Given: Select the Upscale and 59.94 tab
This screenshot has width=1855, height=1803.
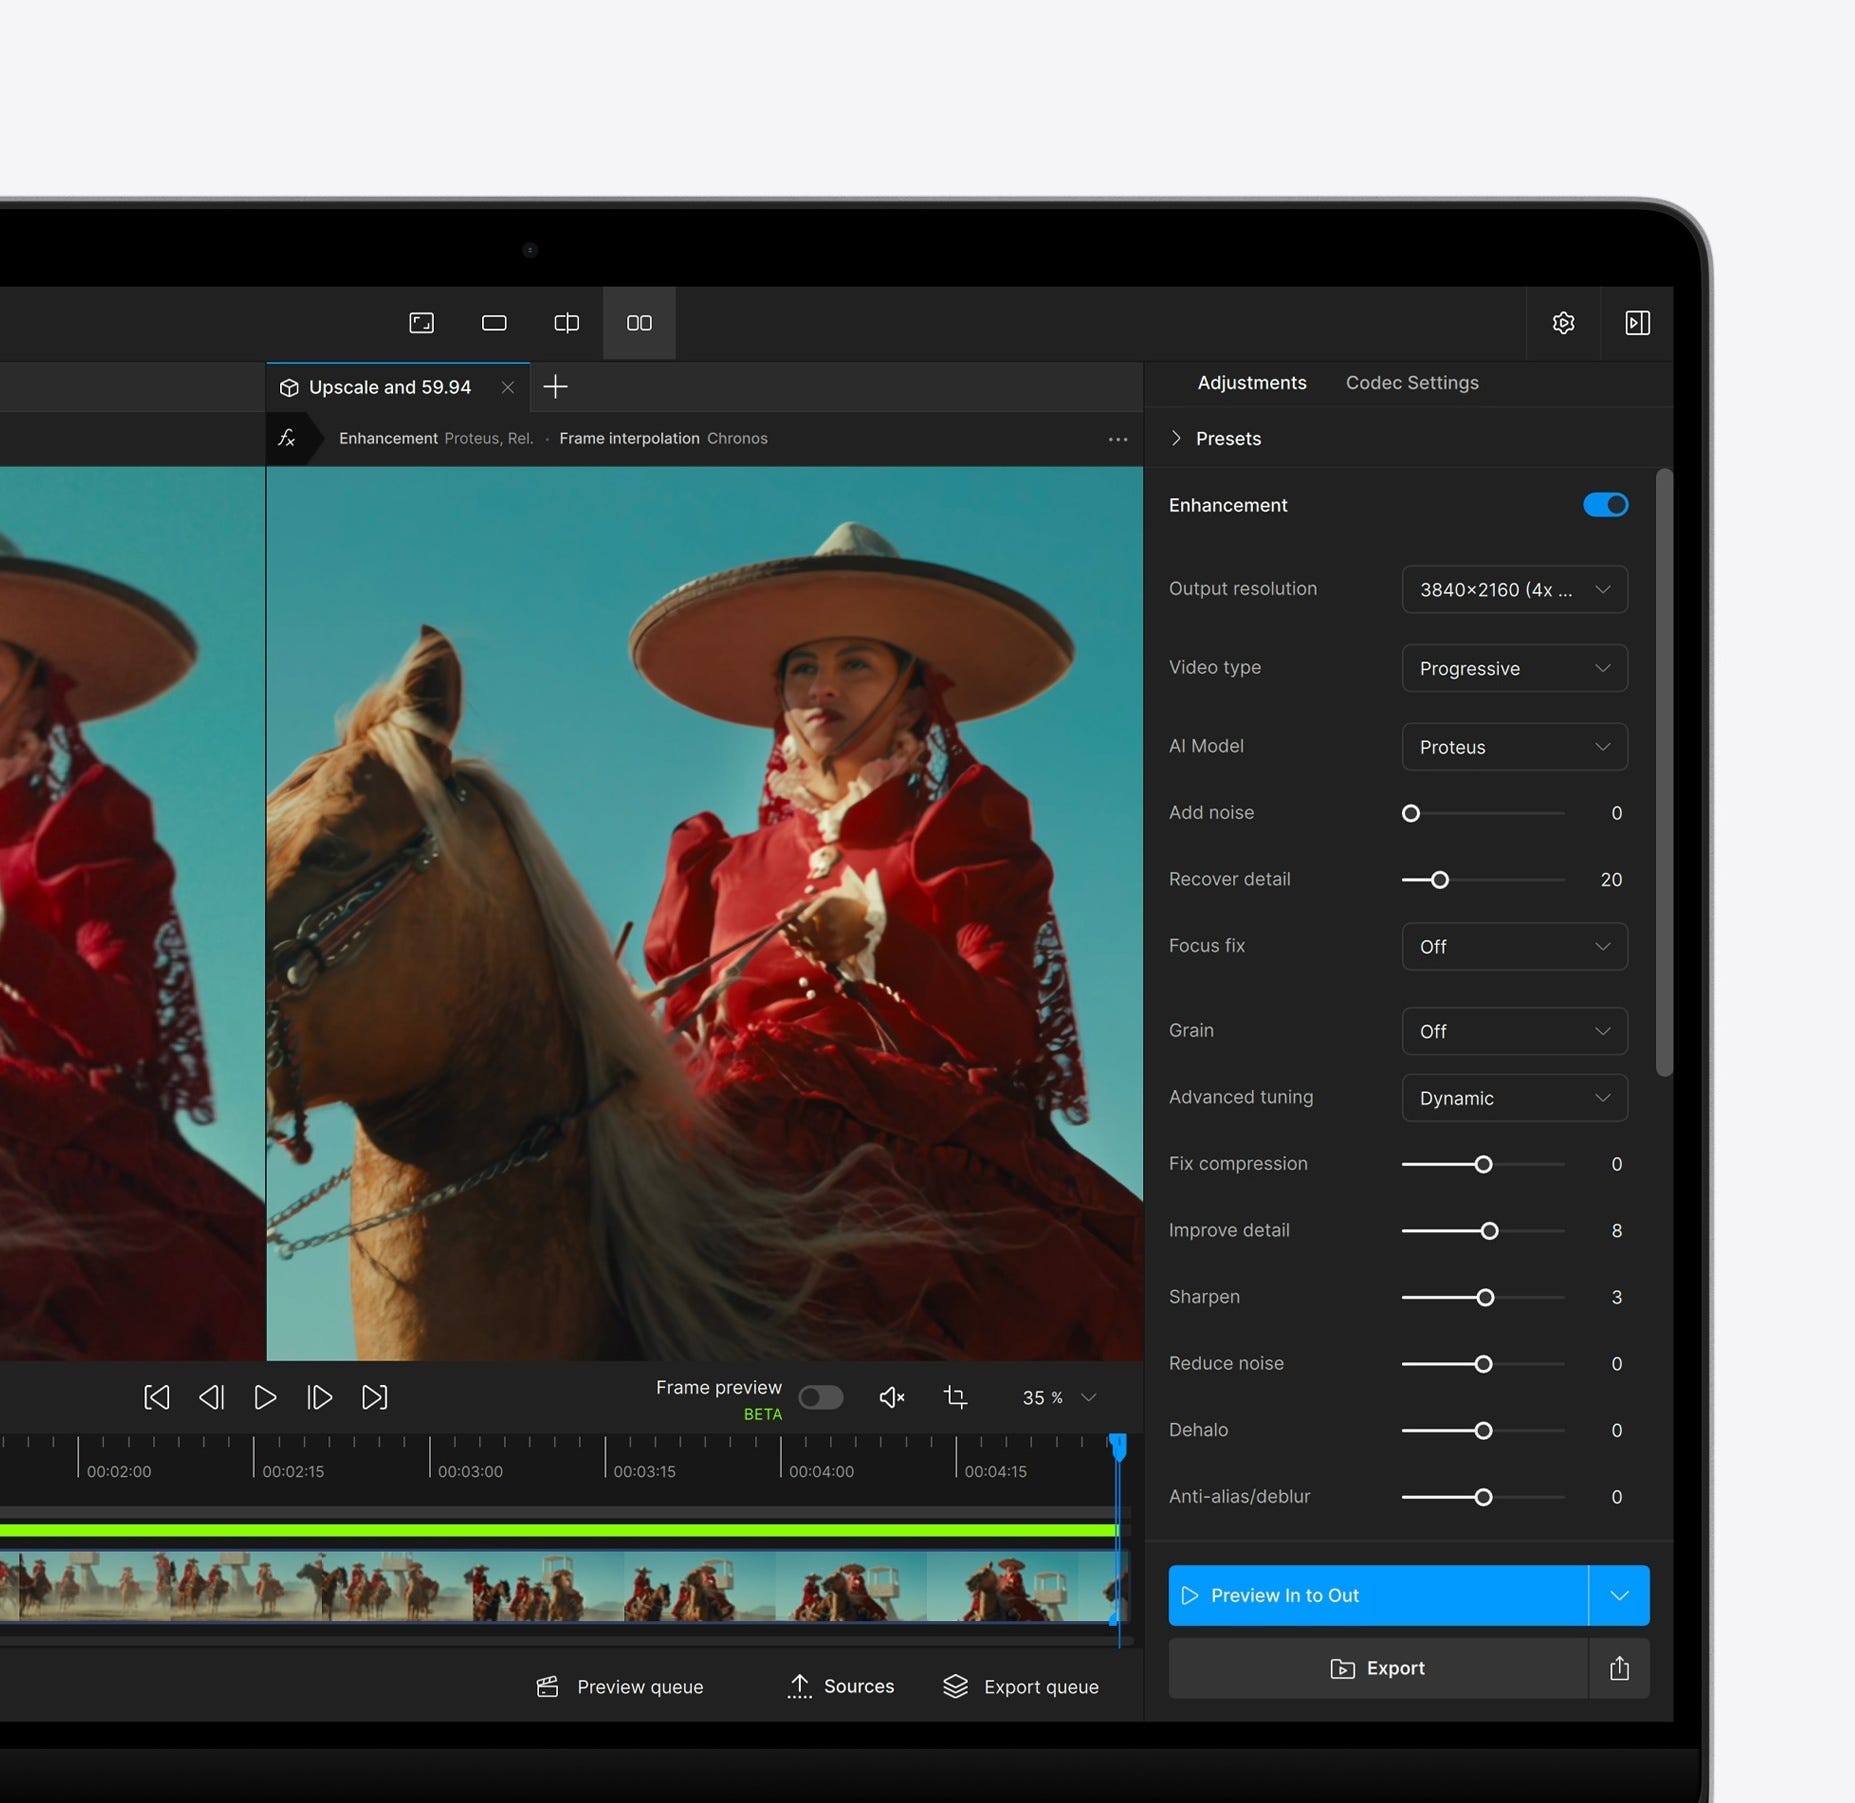Looking at the screenshot, I should click(x=389, y=387).
